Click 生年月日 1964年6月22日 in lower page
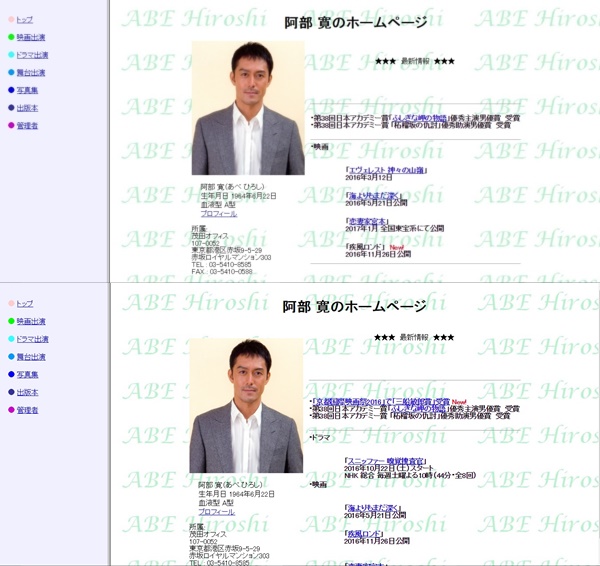 (x=236, y=494)
